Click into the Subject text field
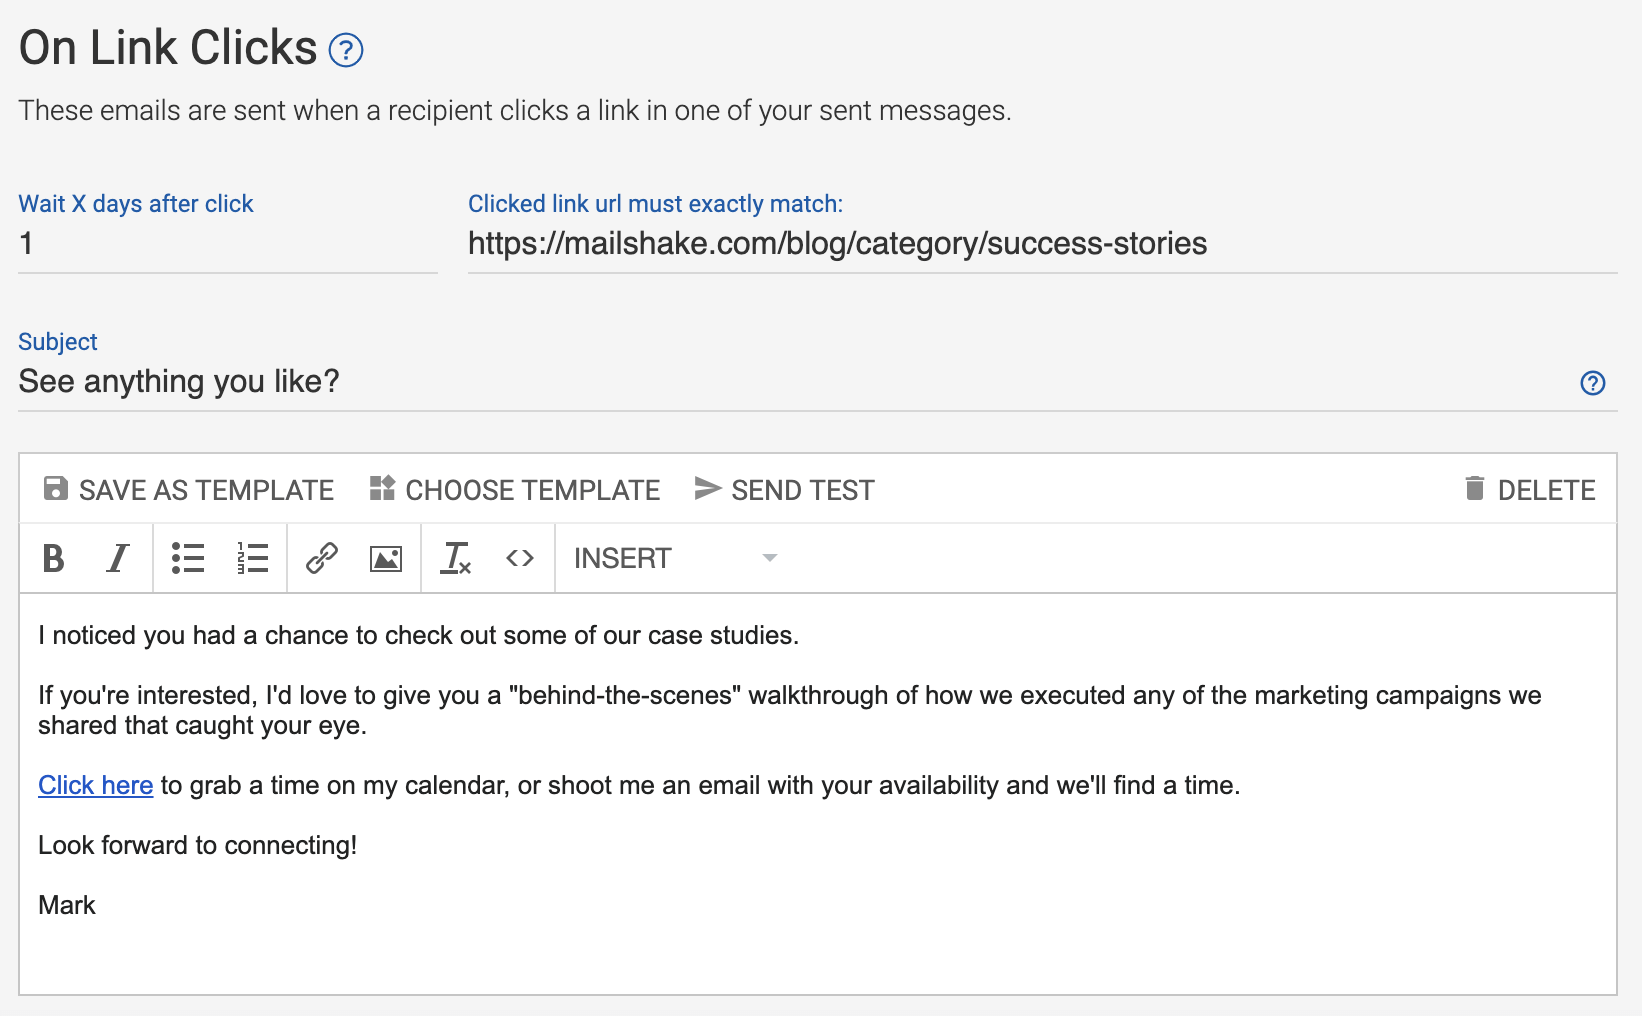The height and width of the screenshot is (1016, 1642). (790, 382)
